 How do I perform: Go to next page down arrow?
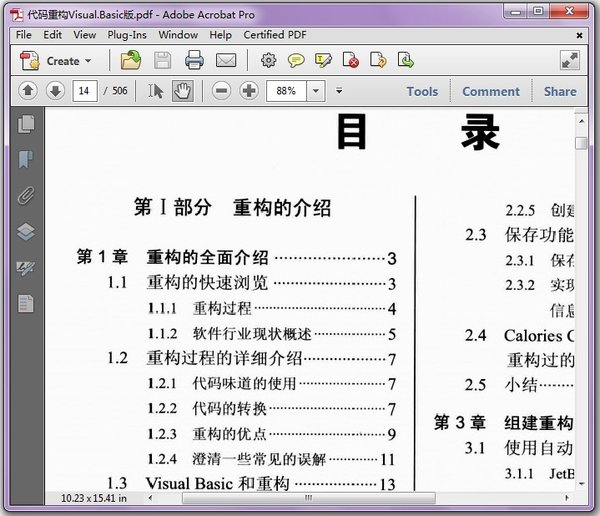[55, 91]
